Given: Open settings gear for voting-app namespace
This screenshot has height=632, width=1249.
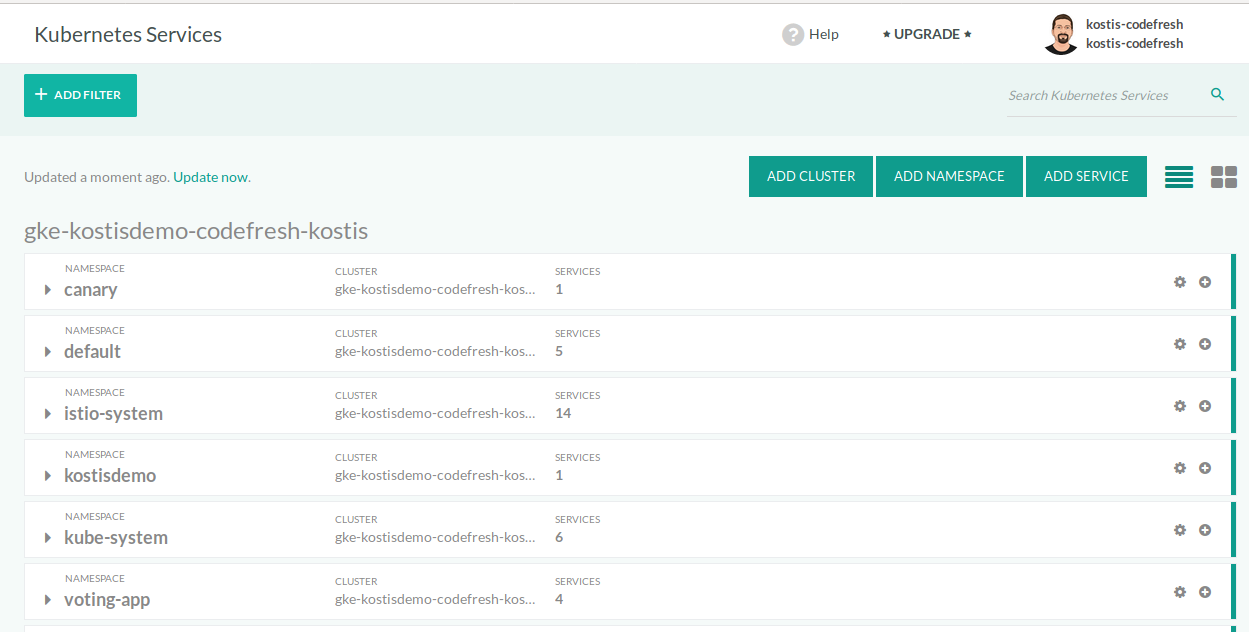Looking at the screenshot, I should pyautogui.click(x=1180, y=592).
